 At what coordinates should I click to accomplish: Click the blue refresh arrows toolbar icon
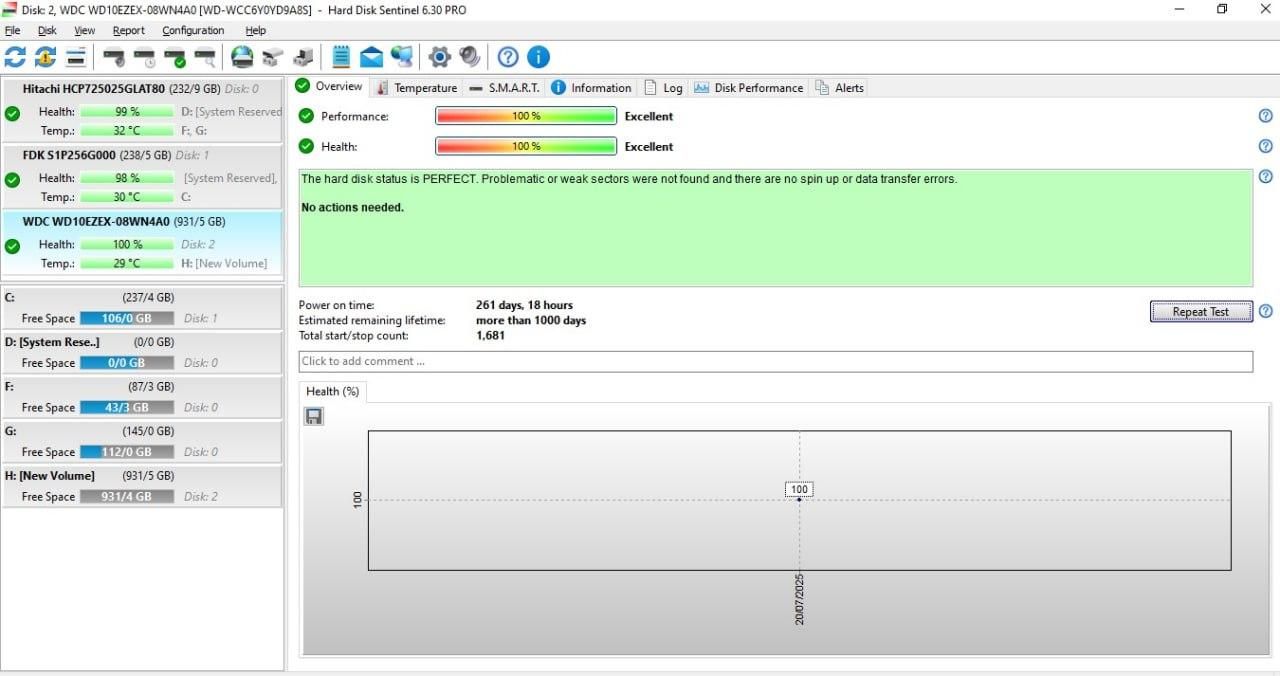tap(15, 57)
